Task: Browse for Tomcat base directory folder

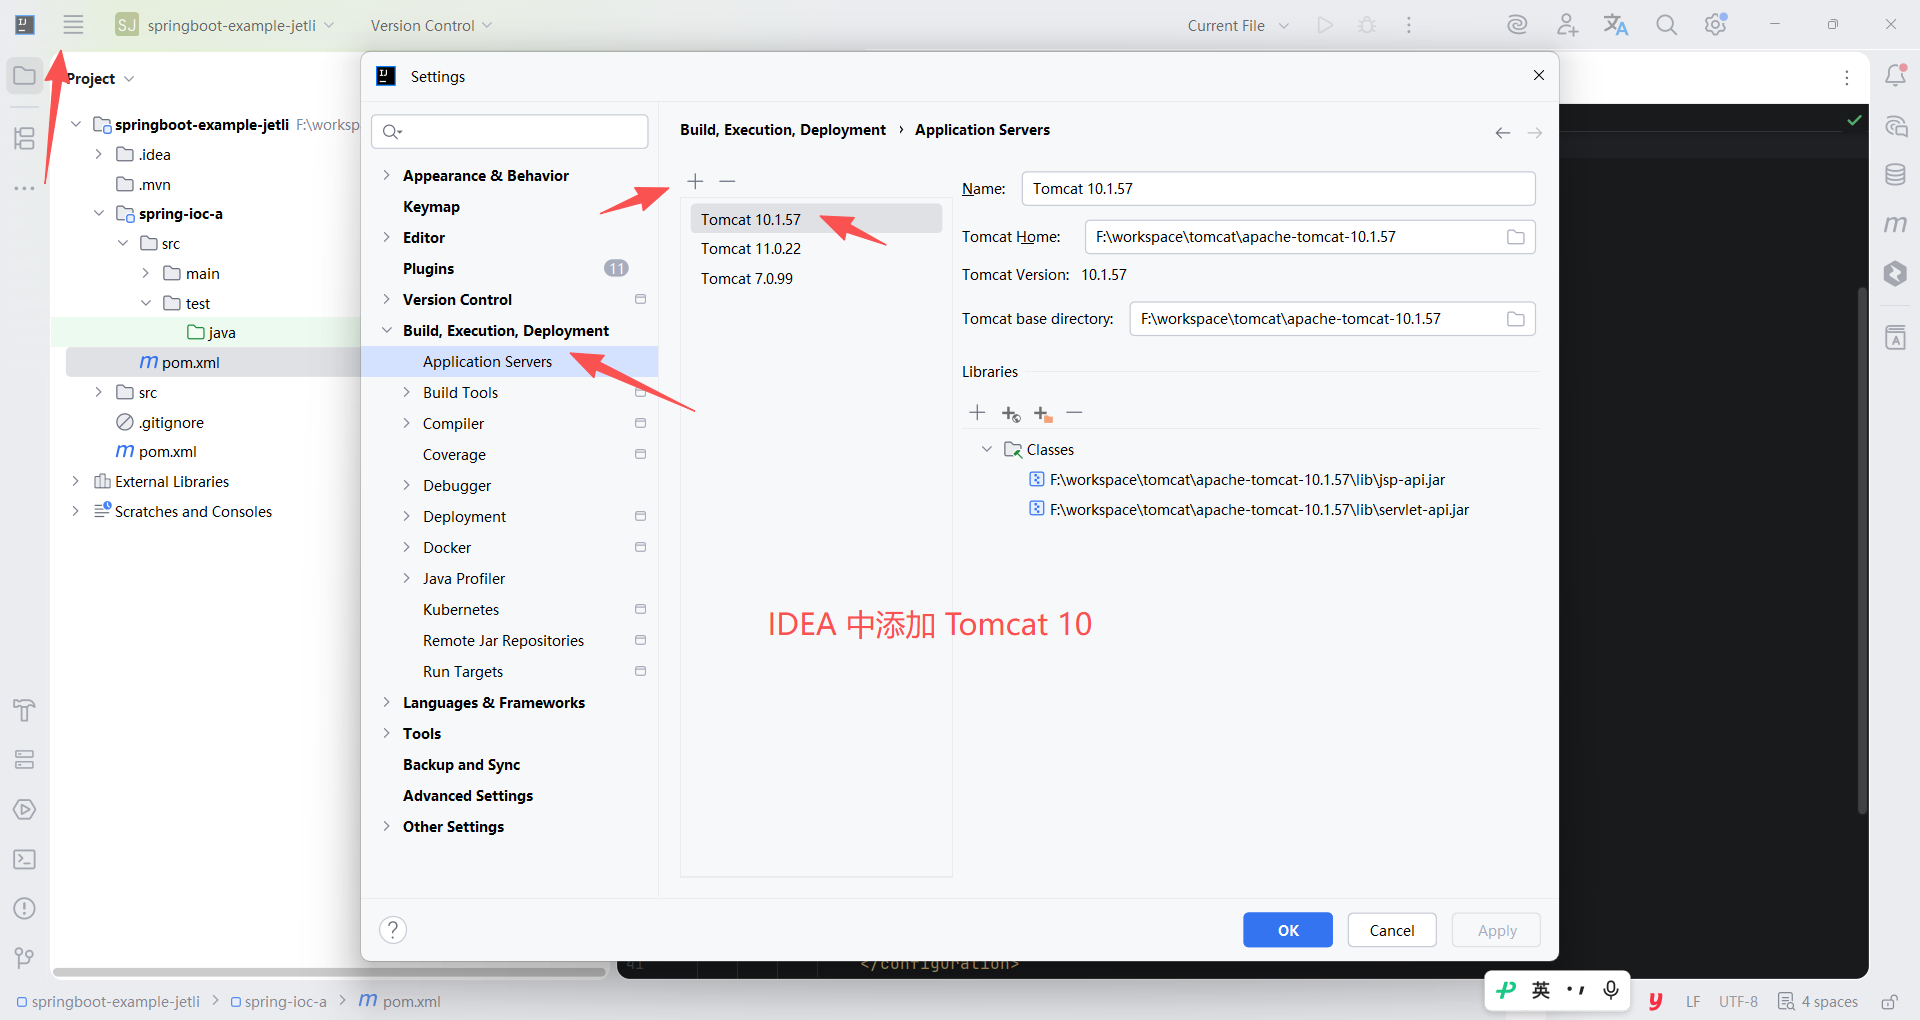Action: click(x=1516, y=319)
